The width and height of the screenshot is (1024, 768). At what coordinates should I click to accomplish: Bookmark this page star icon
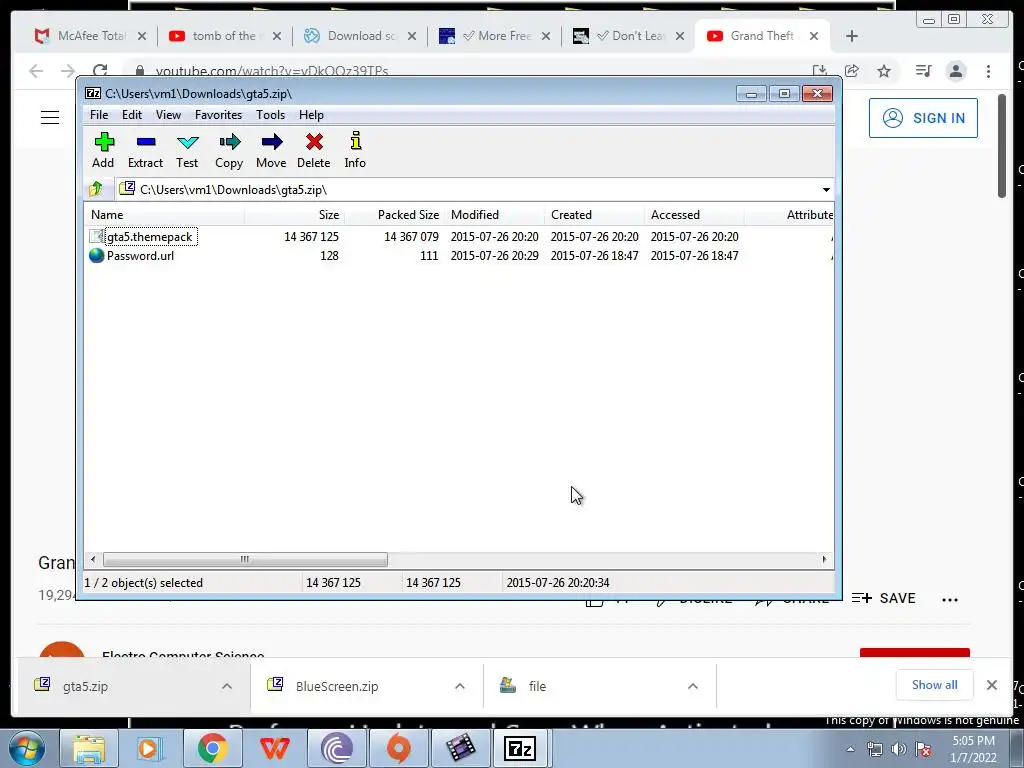point(884,71)
